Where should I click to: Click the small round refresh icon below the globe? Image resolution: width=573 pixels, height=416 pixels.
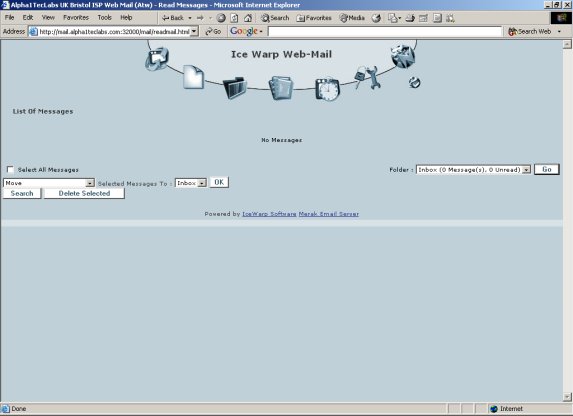click(x=414, y=83)
